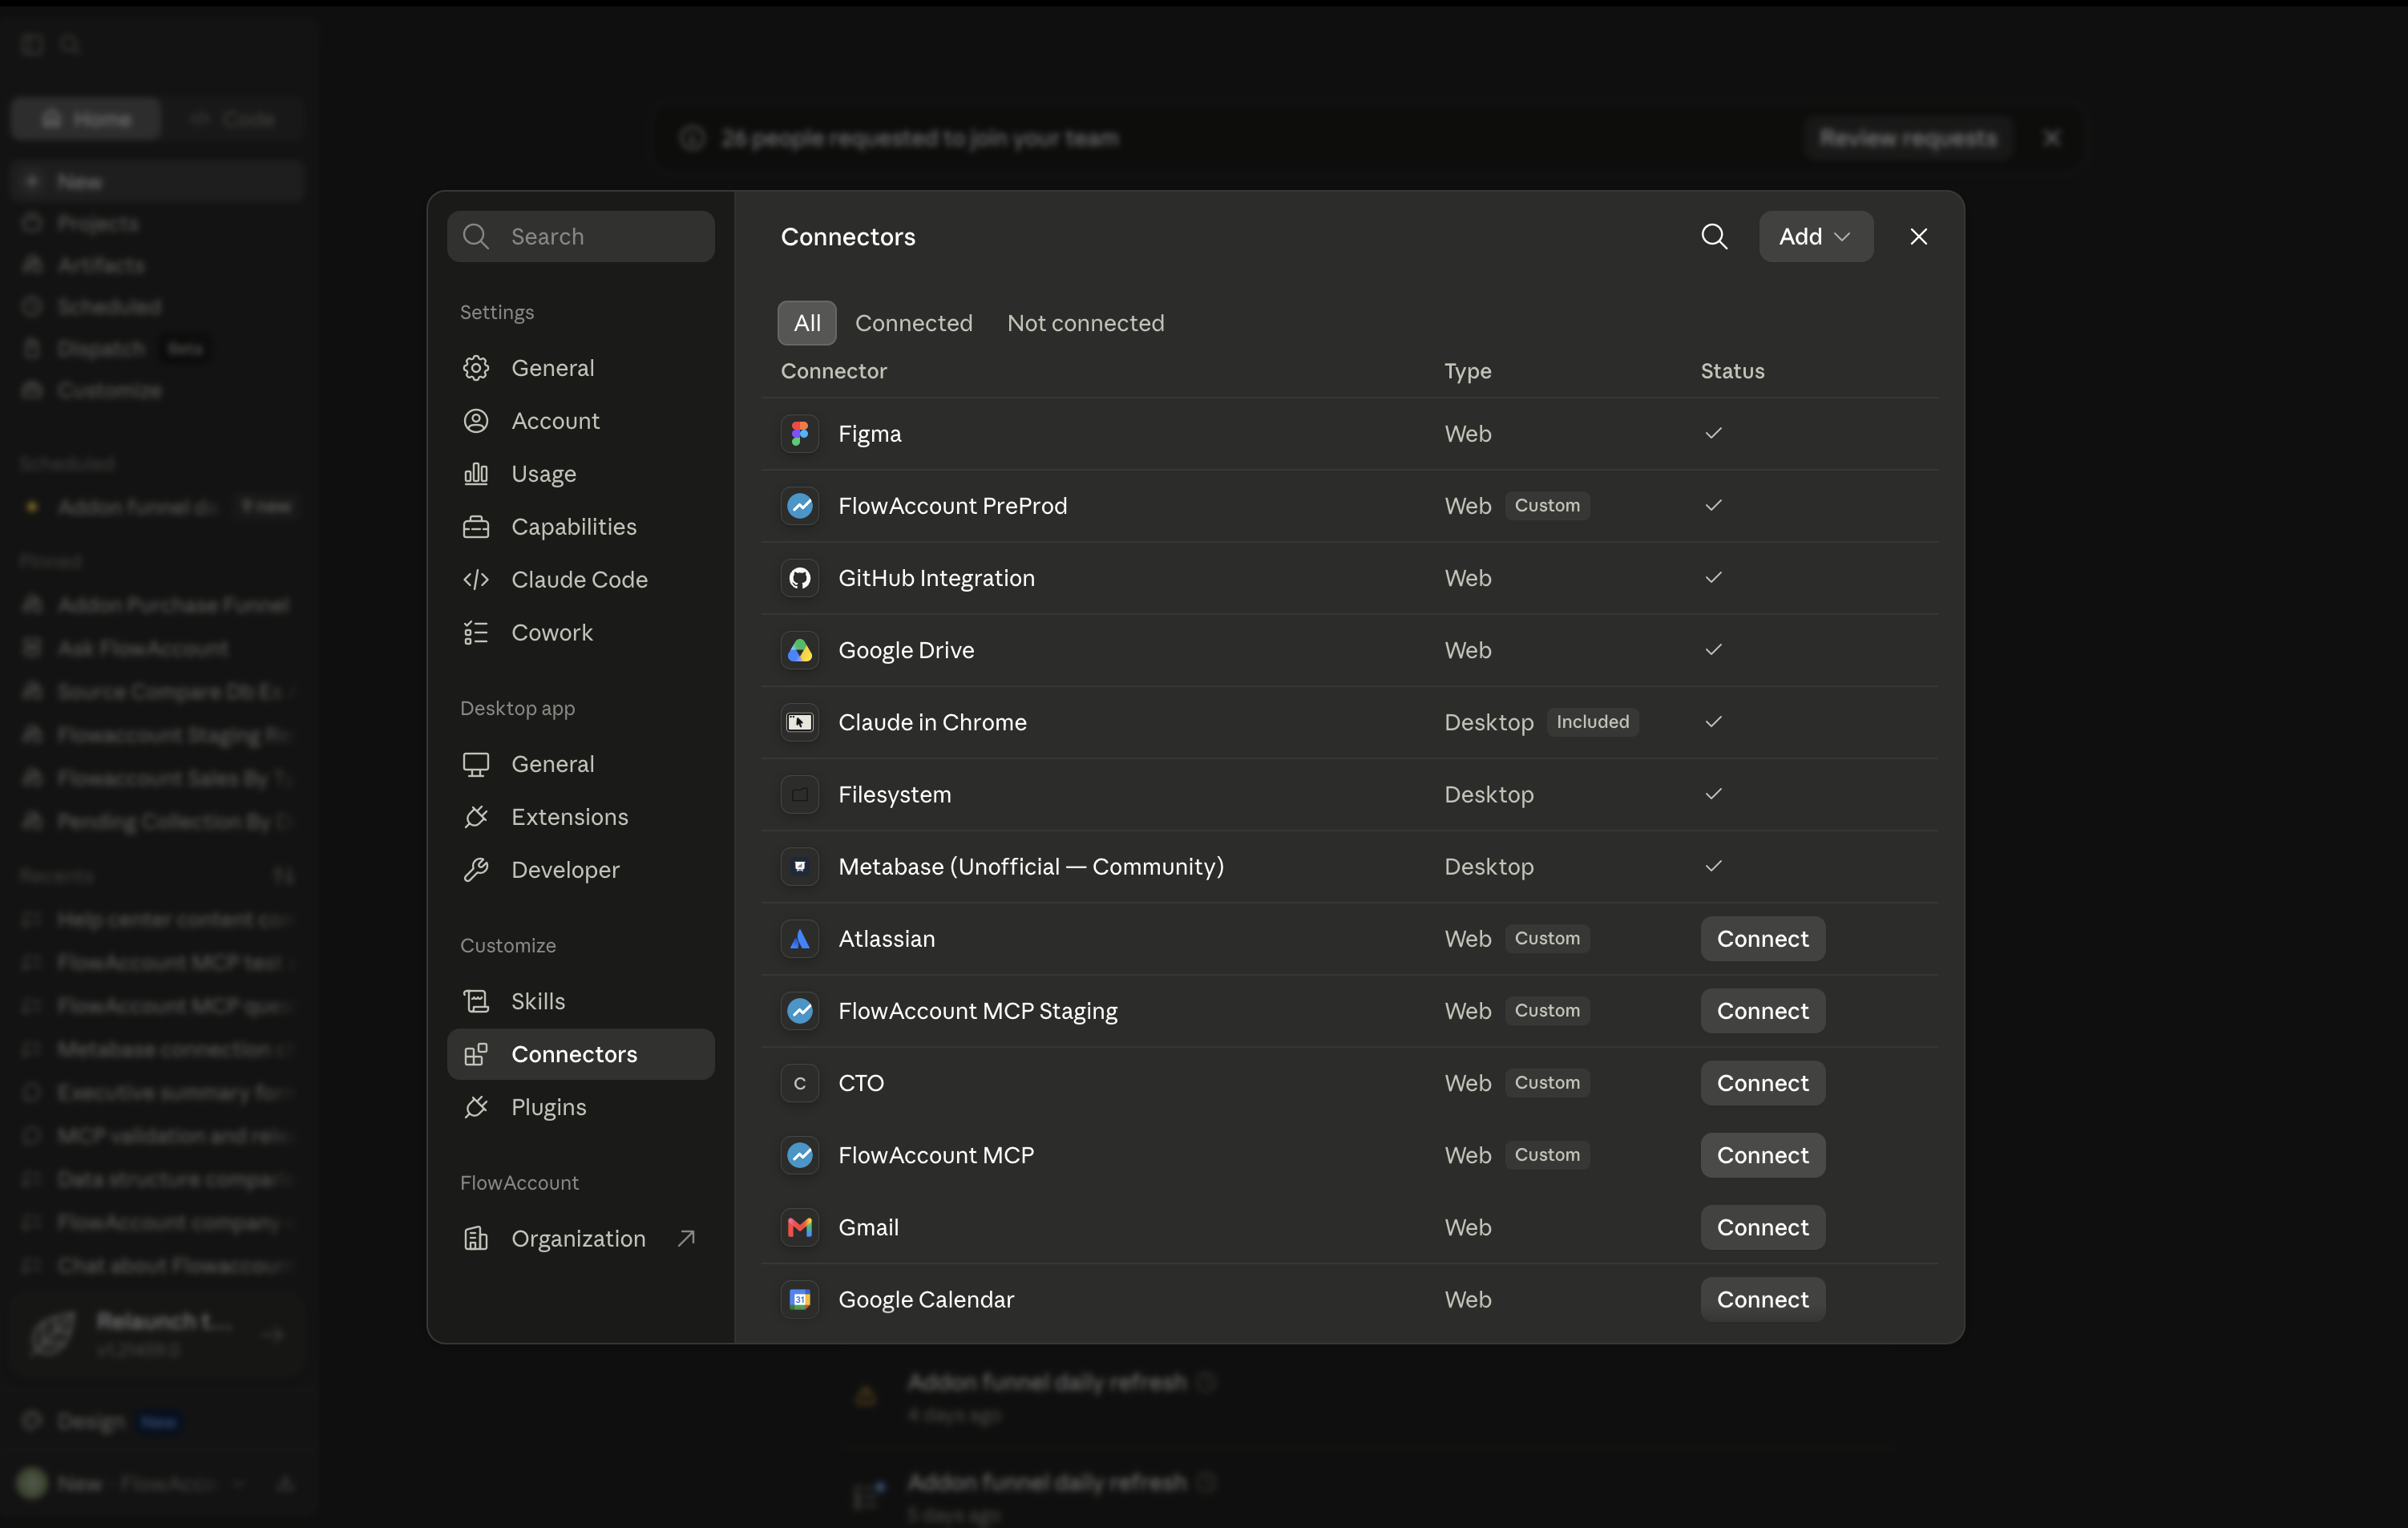Click the Figma connected checkmark
The width and height of the screenshot is (2408, 1528).
coord(1713,433)
